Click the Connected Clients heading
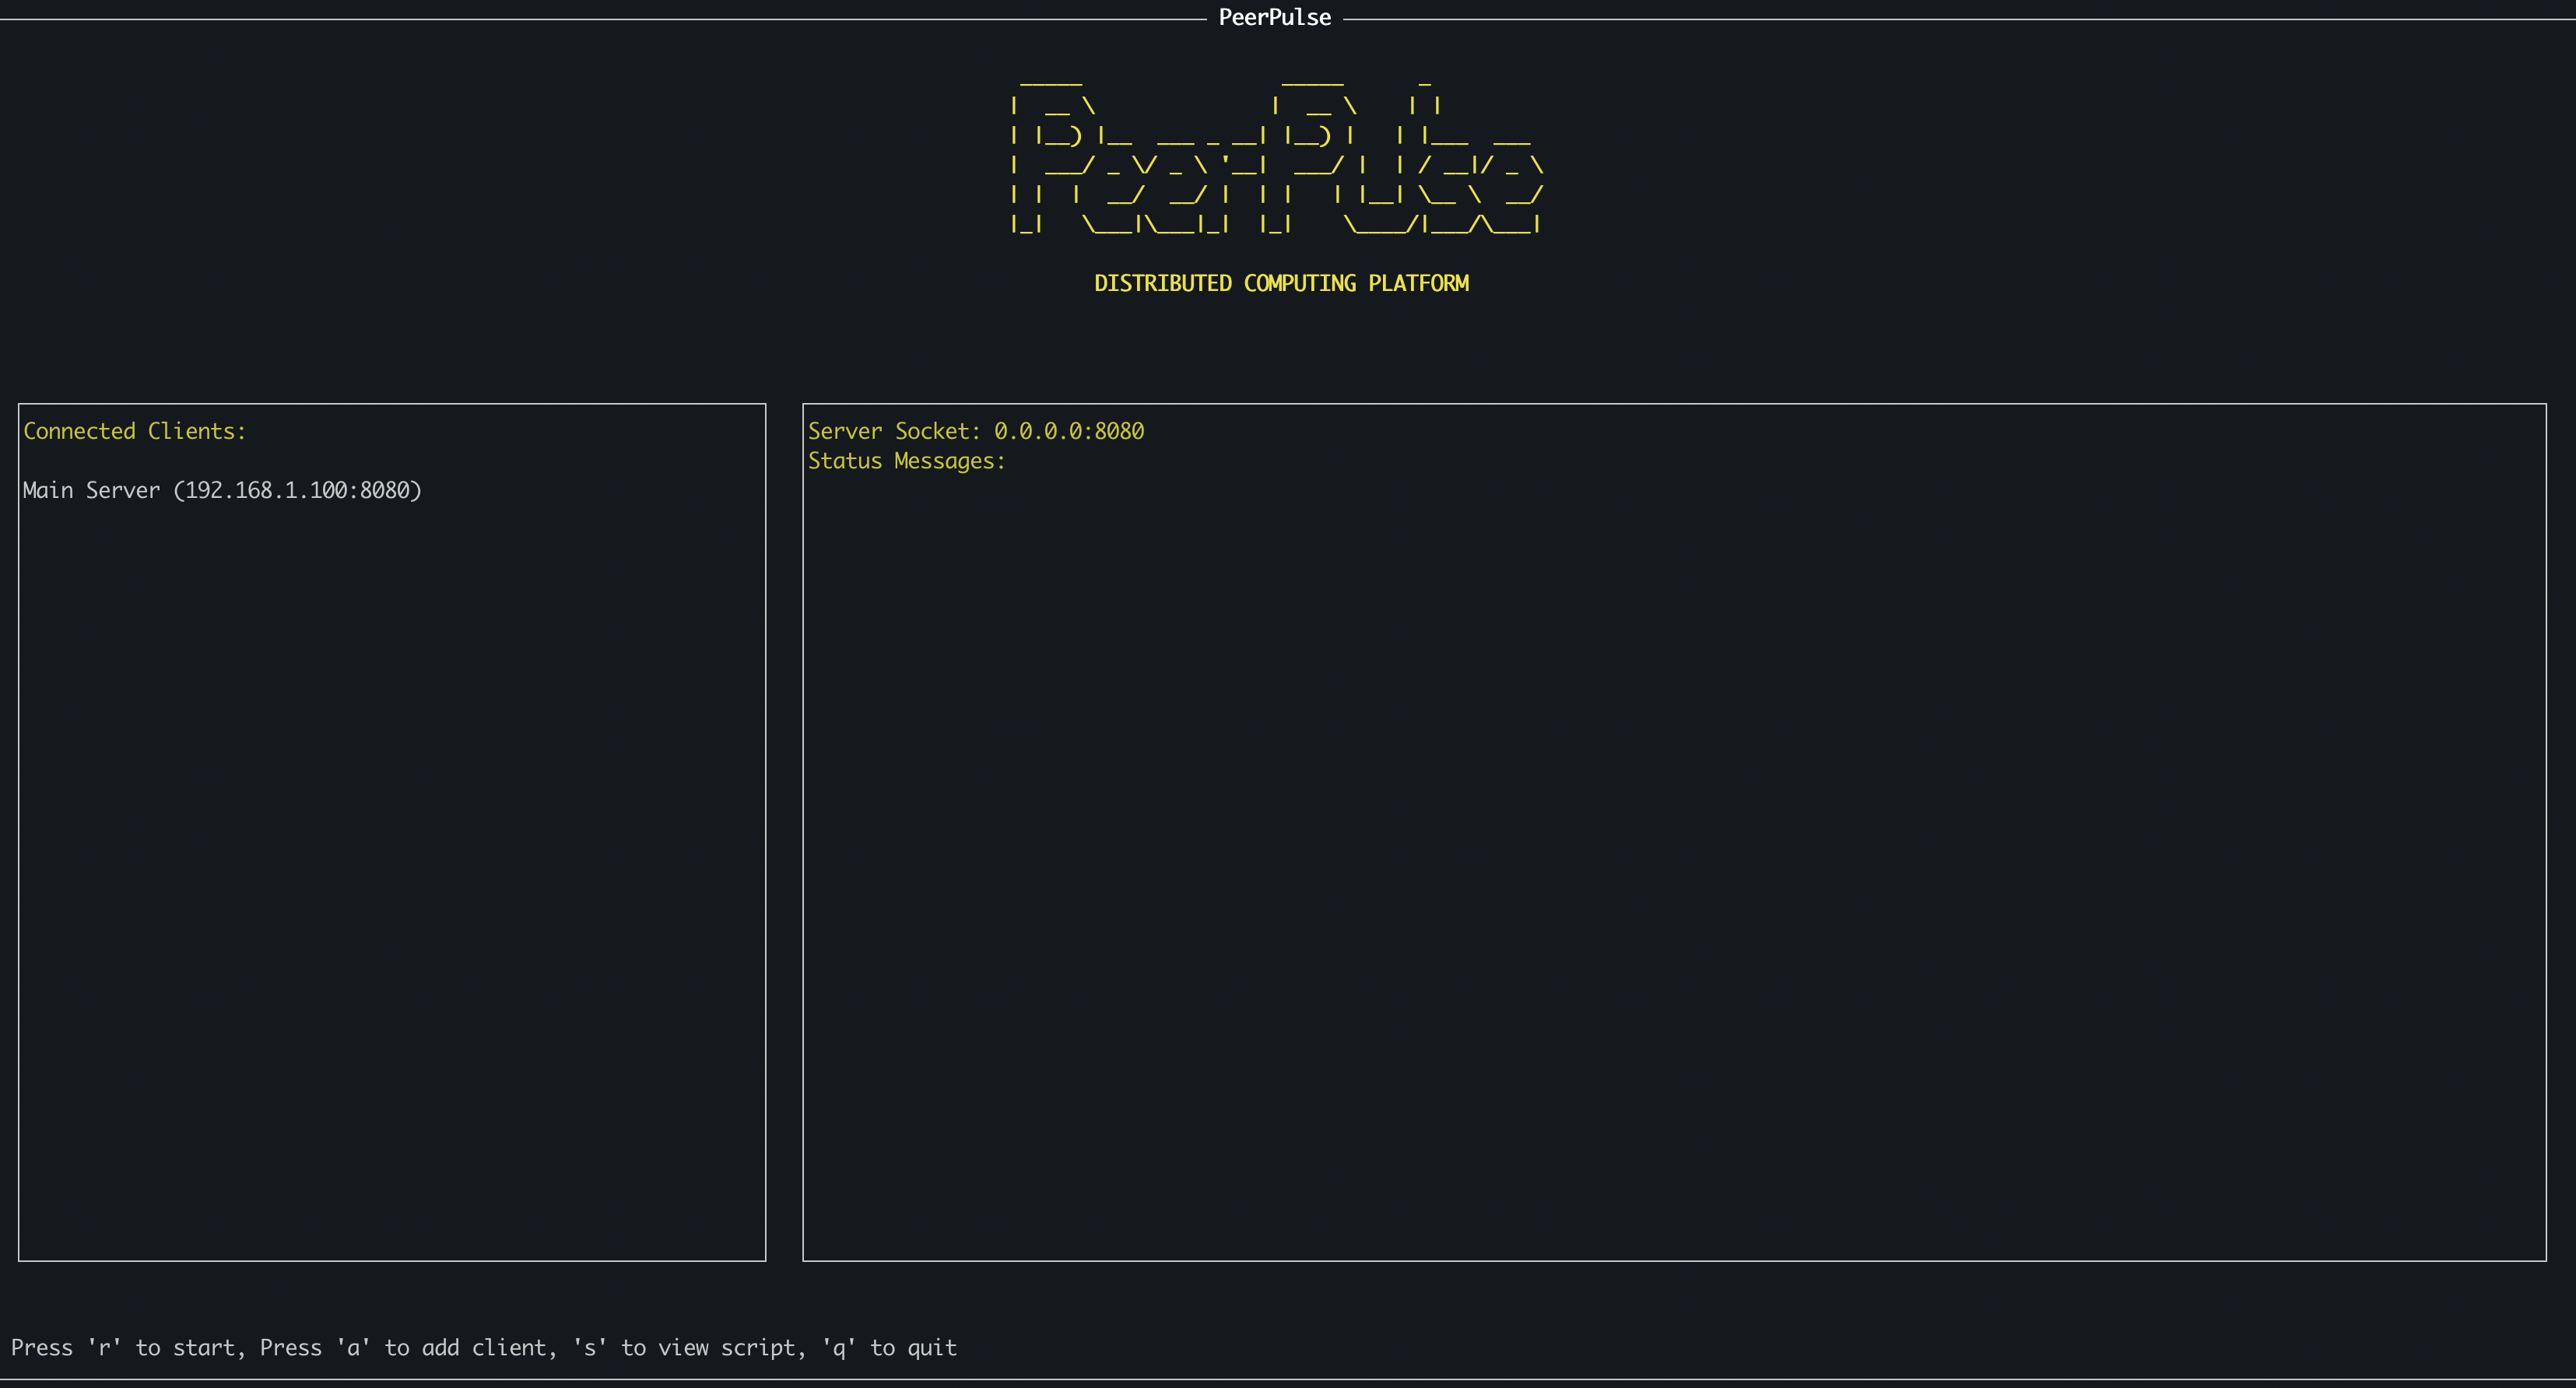This screenshot has height=1388, width=2576. point(134,431)
